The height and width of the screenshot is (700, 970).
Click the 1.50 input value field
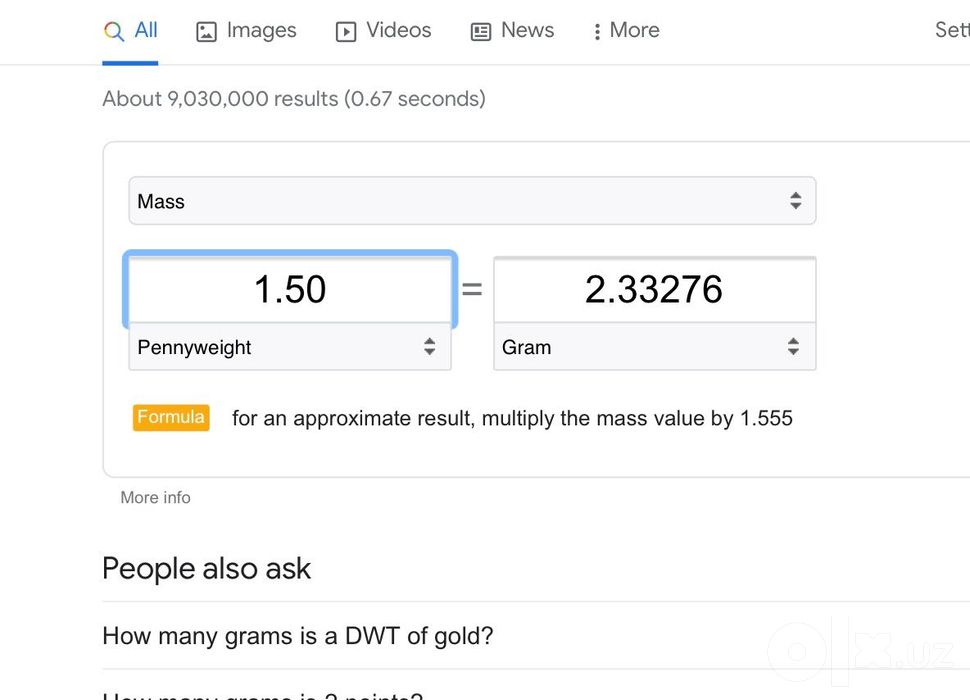290,289
